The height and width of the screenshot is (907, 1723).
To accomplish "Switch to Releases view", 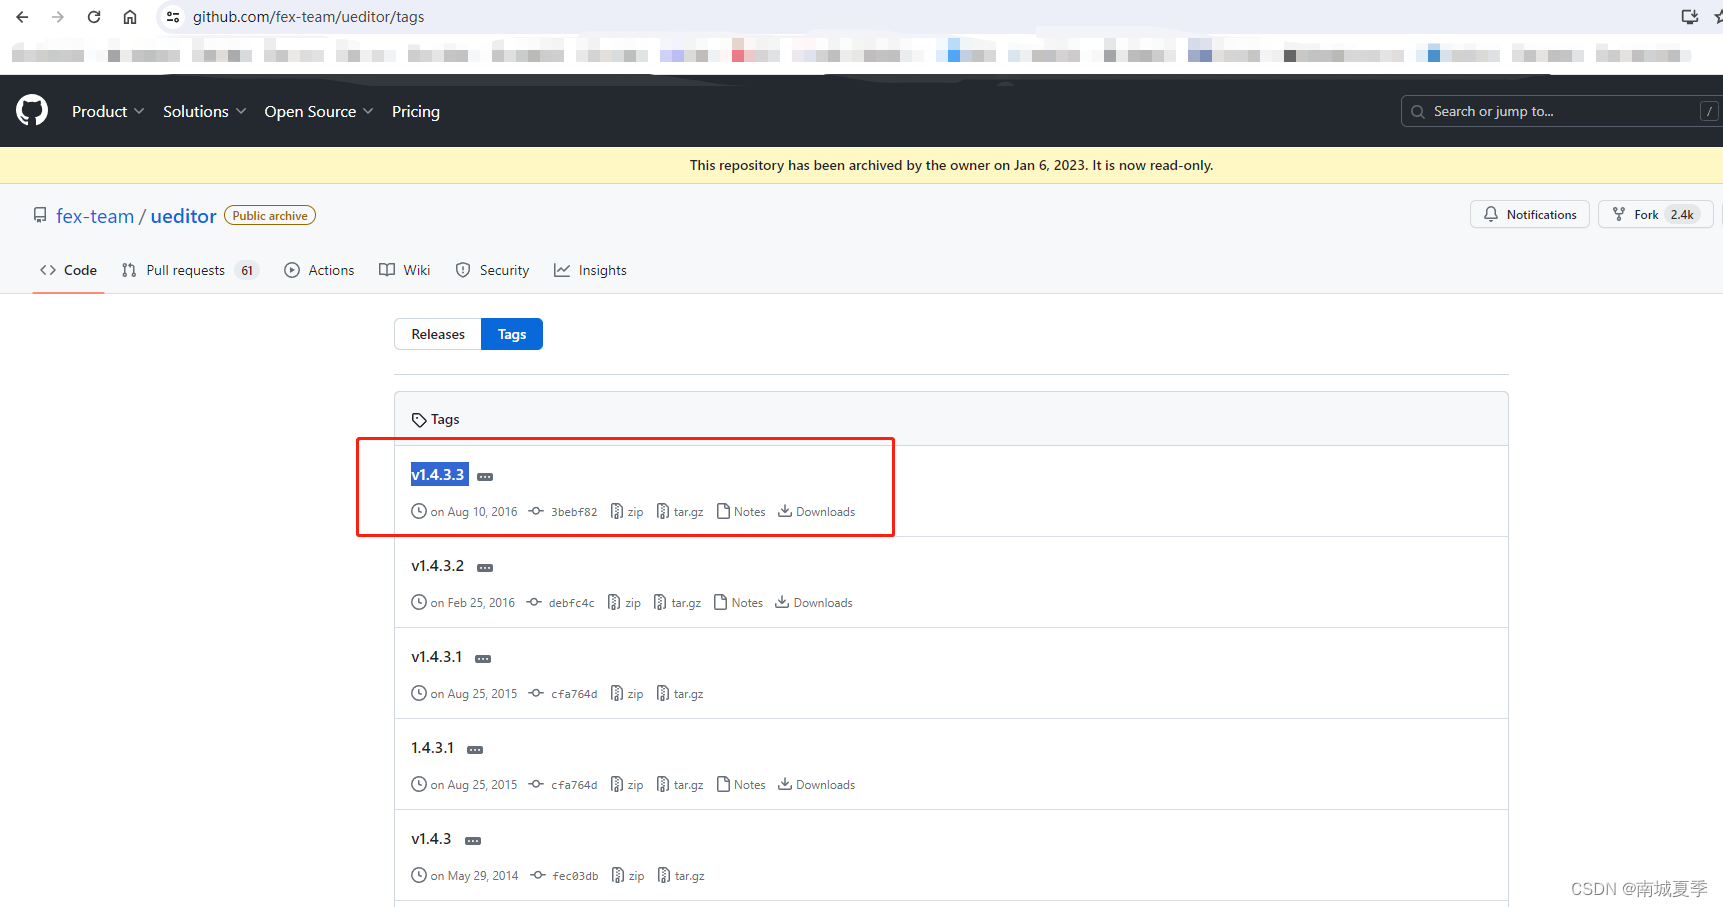I will tap(438, 334).
